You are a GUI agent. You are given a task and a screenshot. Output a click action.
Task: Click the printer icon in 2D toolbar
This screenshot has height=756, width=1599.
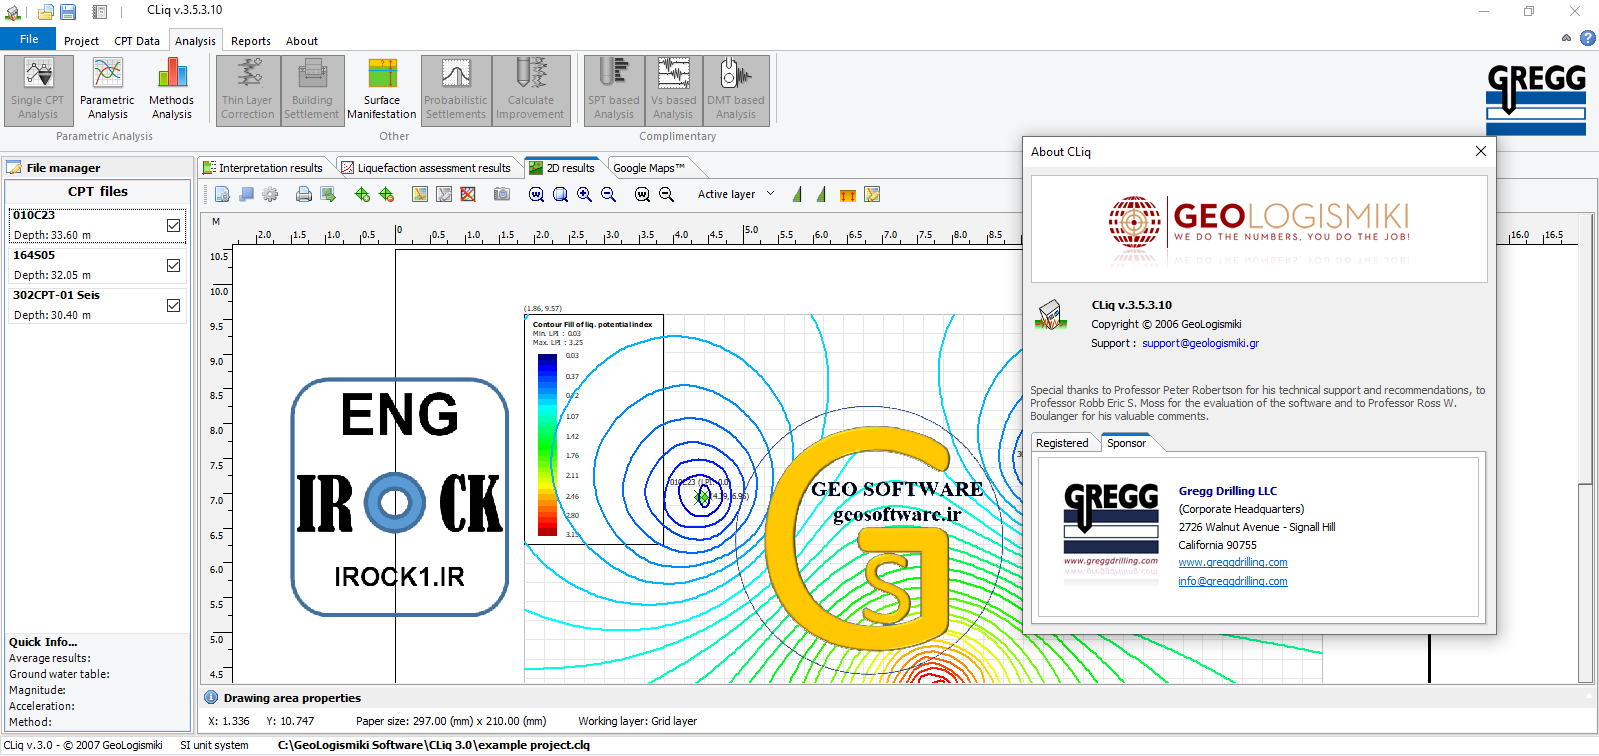[304, 194]
